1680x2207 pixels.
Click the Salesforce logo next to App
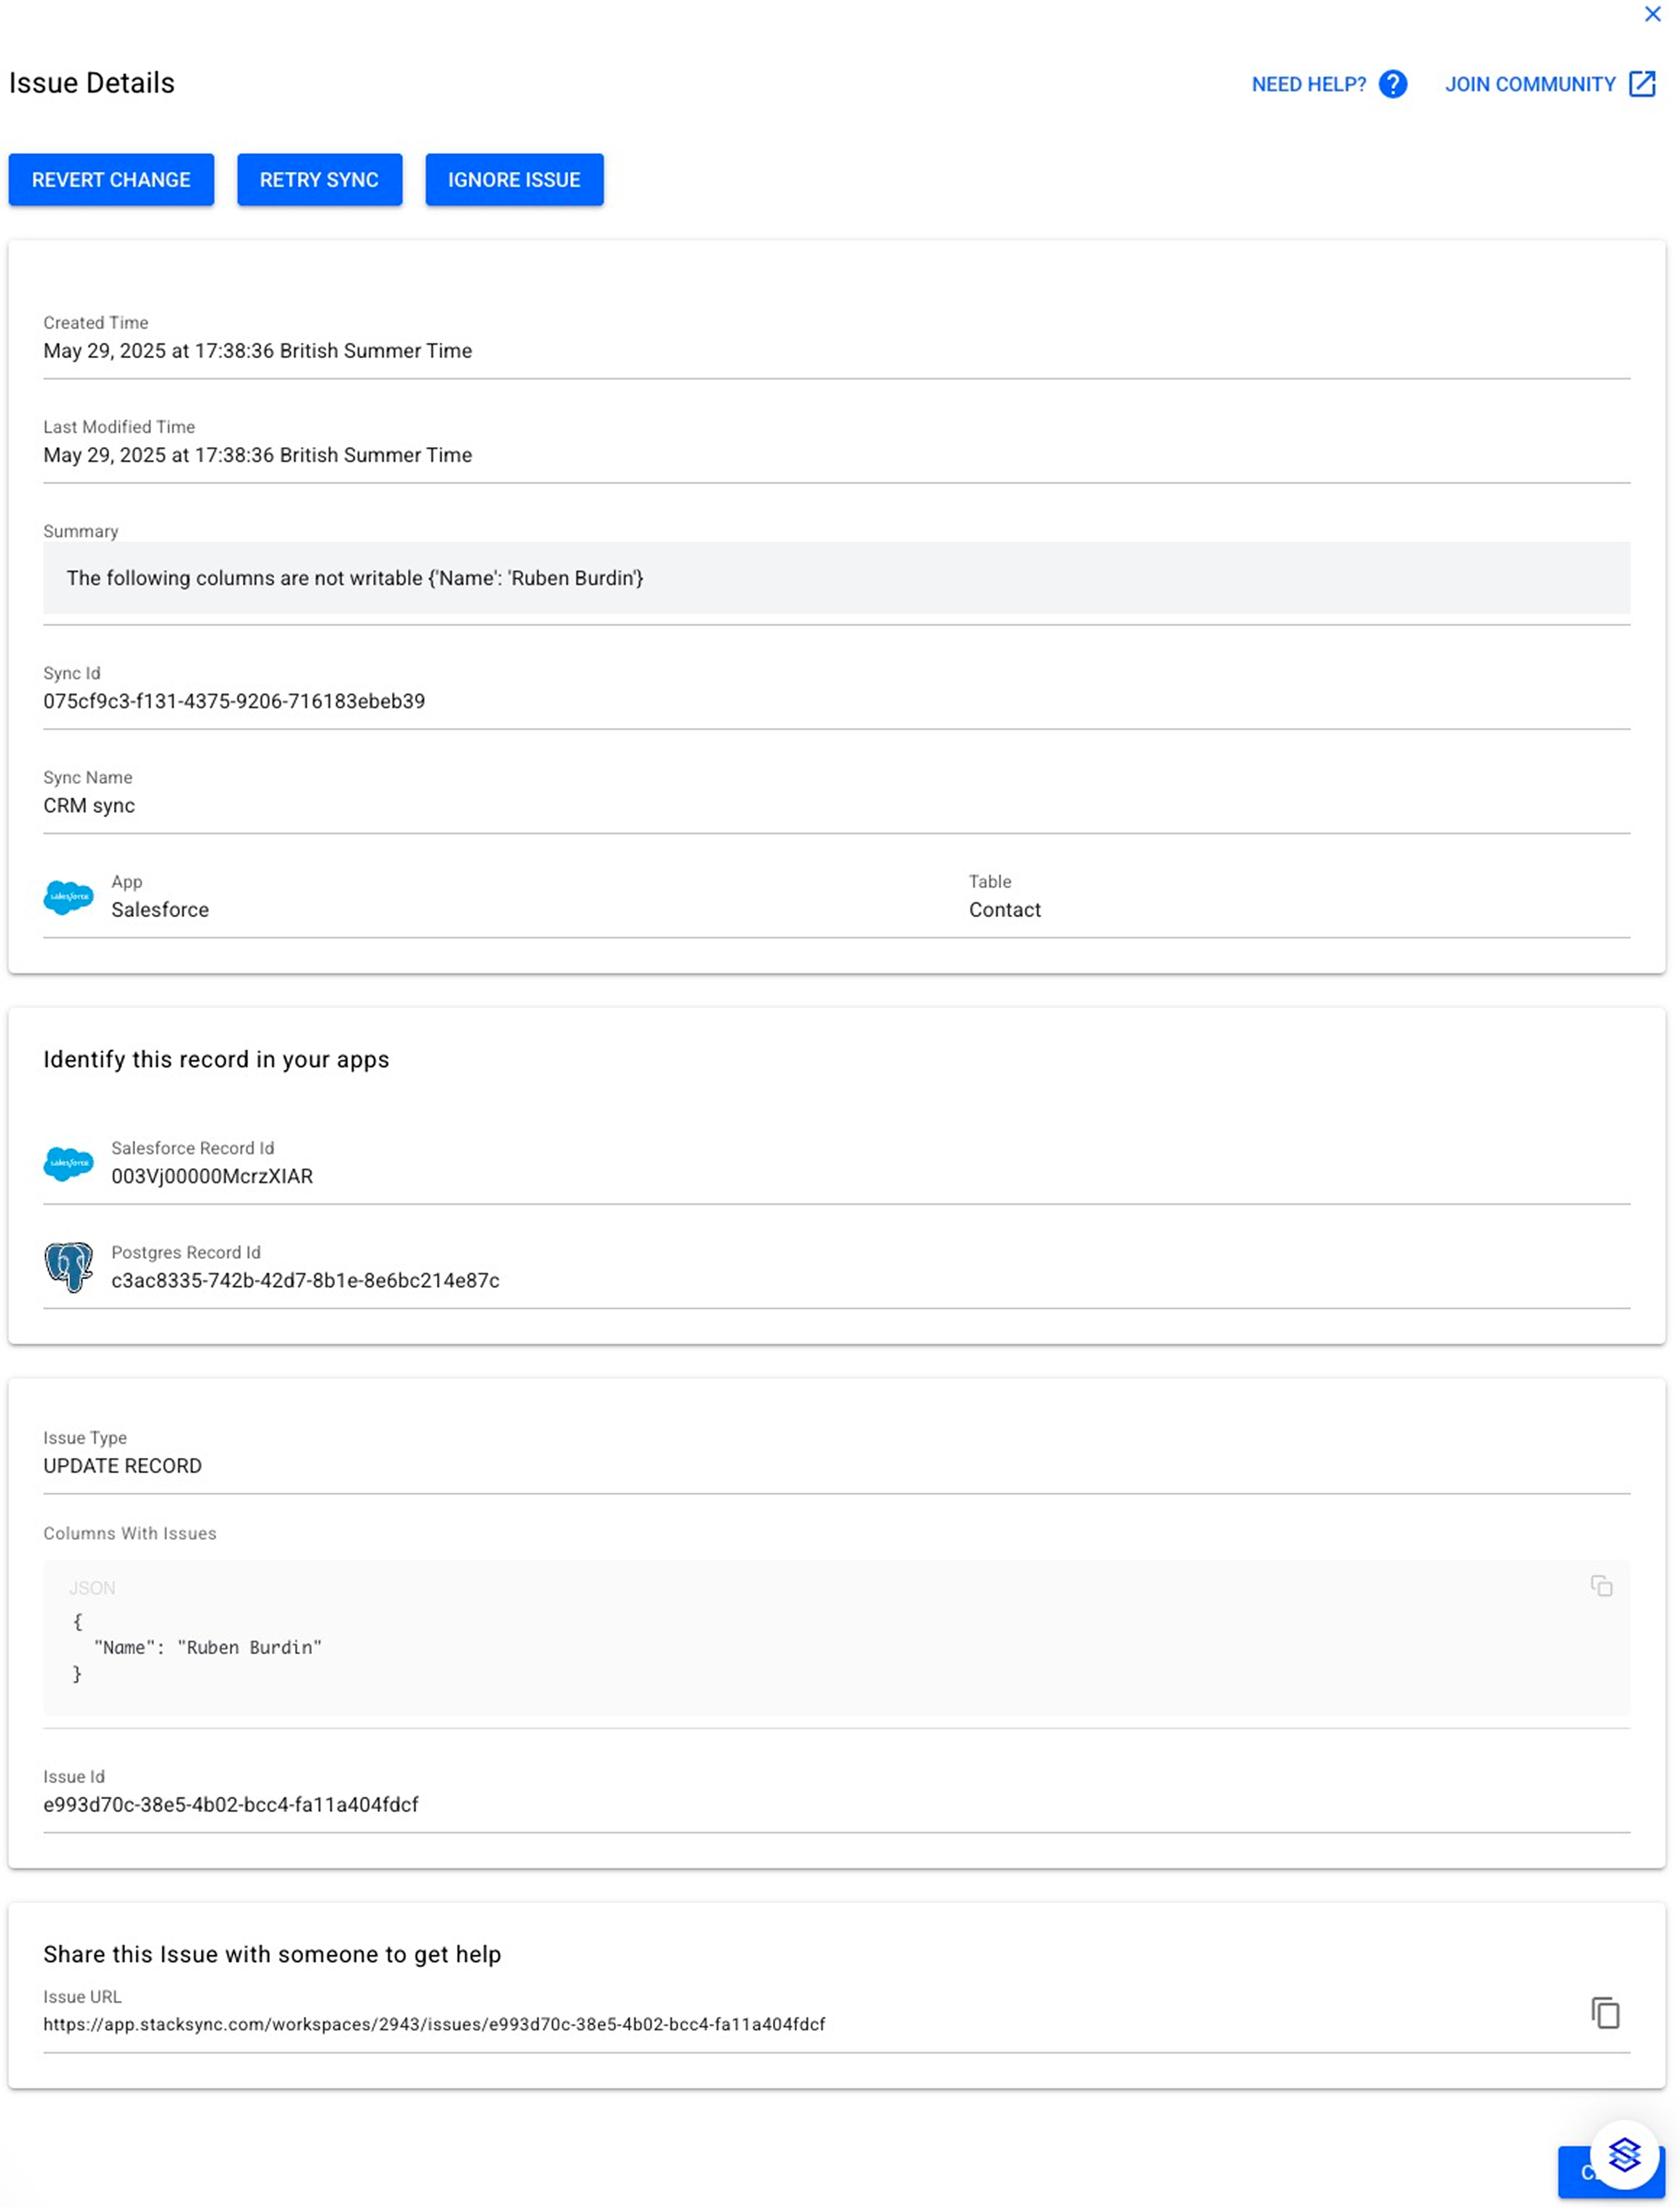point(68,897)
